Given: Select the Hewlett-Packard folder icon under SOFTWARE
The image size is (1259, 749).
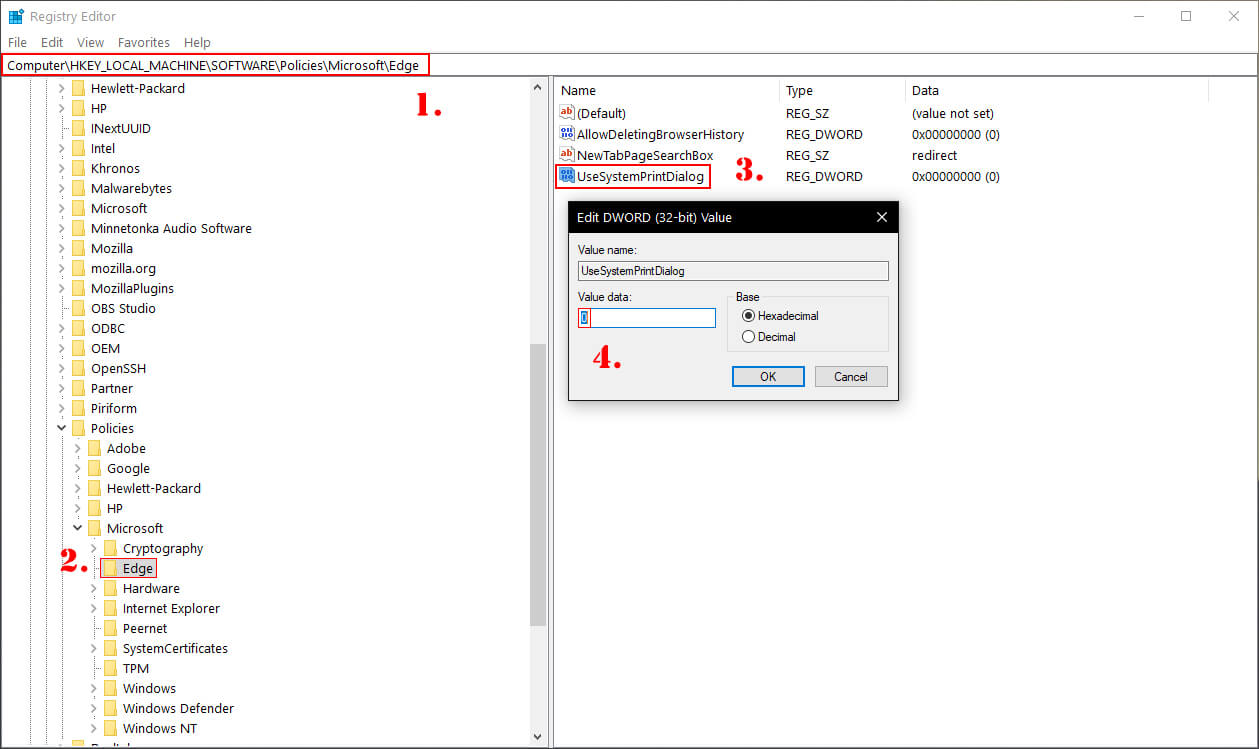Looking at the screenshot, I should click(x=78, y=88).
